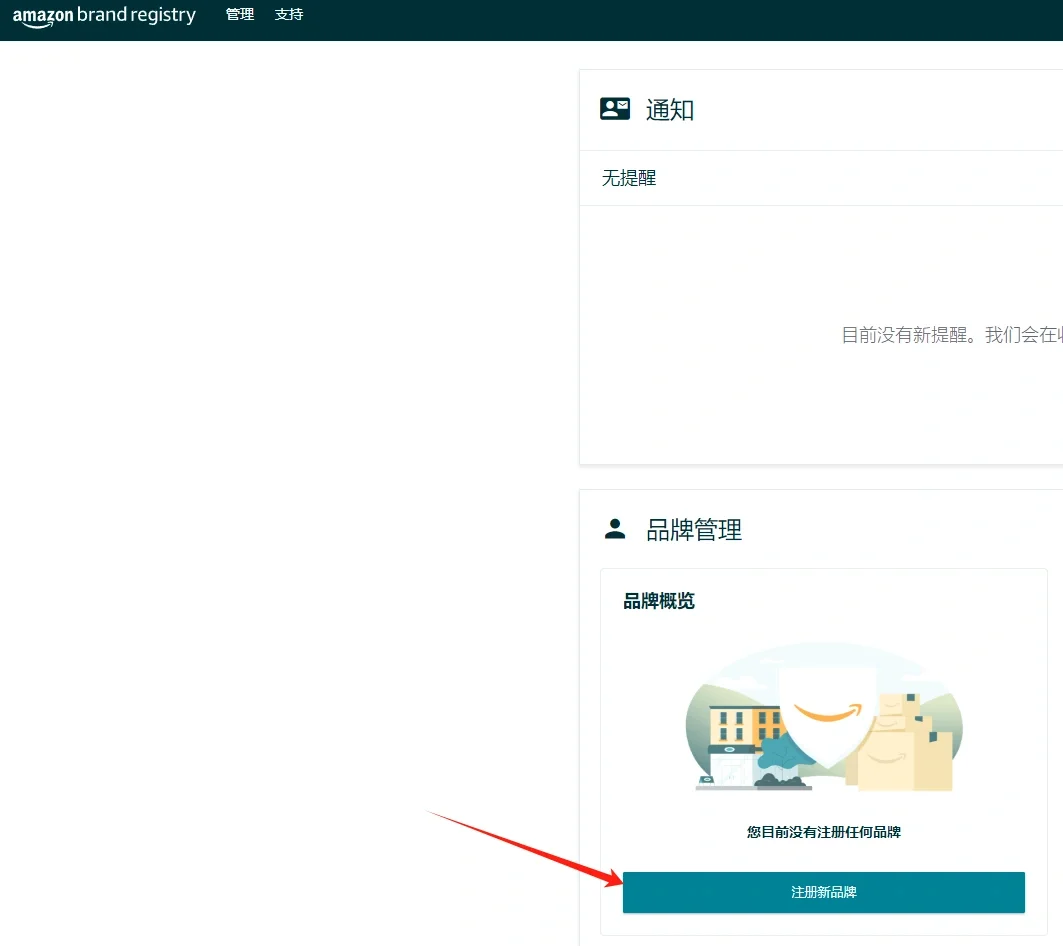
Task: Click the shield with Amazon smile illustration
Action: coord(827,712)
